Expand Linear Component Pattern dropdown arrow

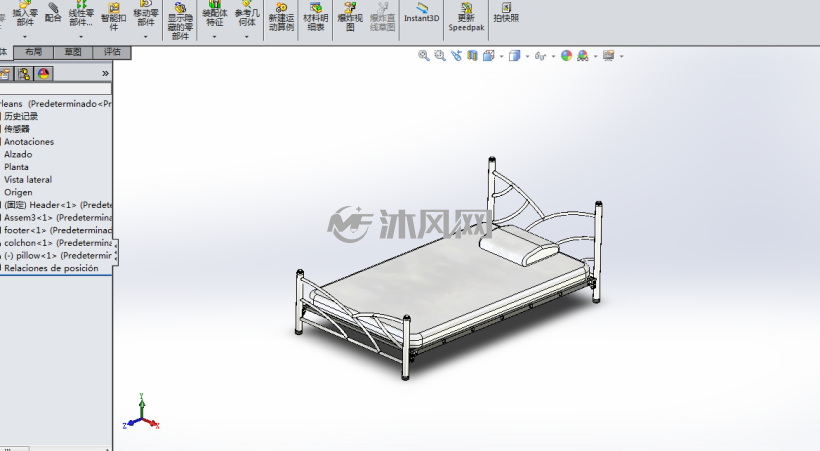pyautogui.click(x=81, y=37)
